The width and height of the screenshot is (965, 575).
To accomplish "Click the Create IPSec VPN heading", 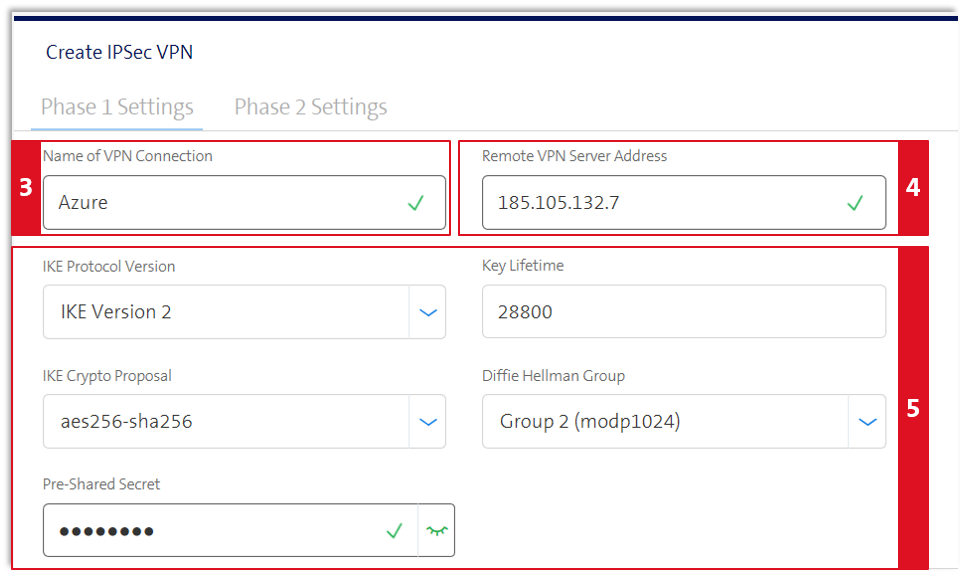I will pyautogui.click(x=119, y=52).
